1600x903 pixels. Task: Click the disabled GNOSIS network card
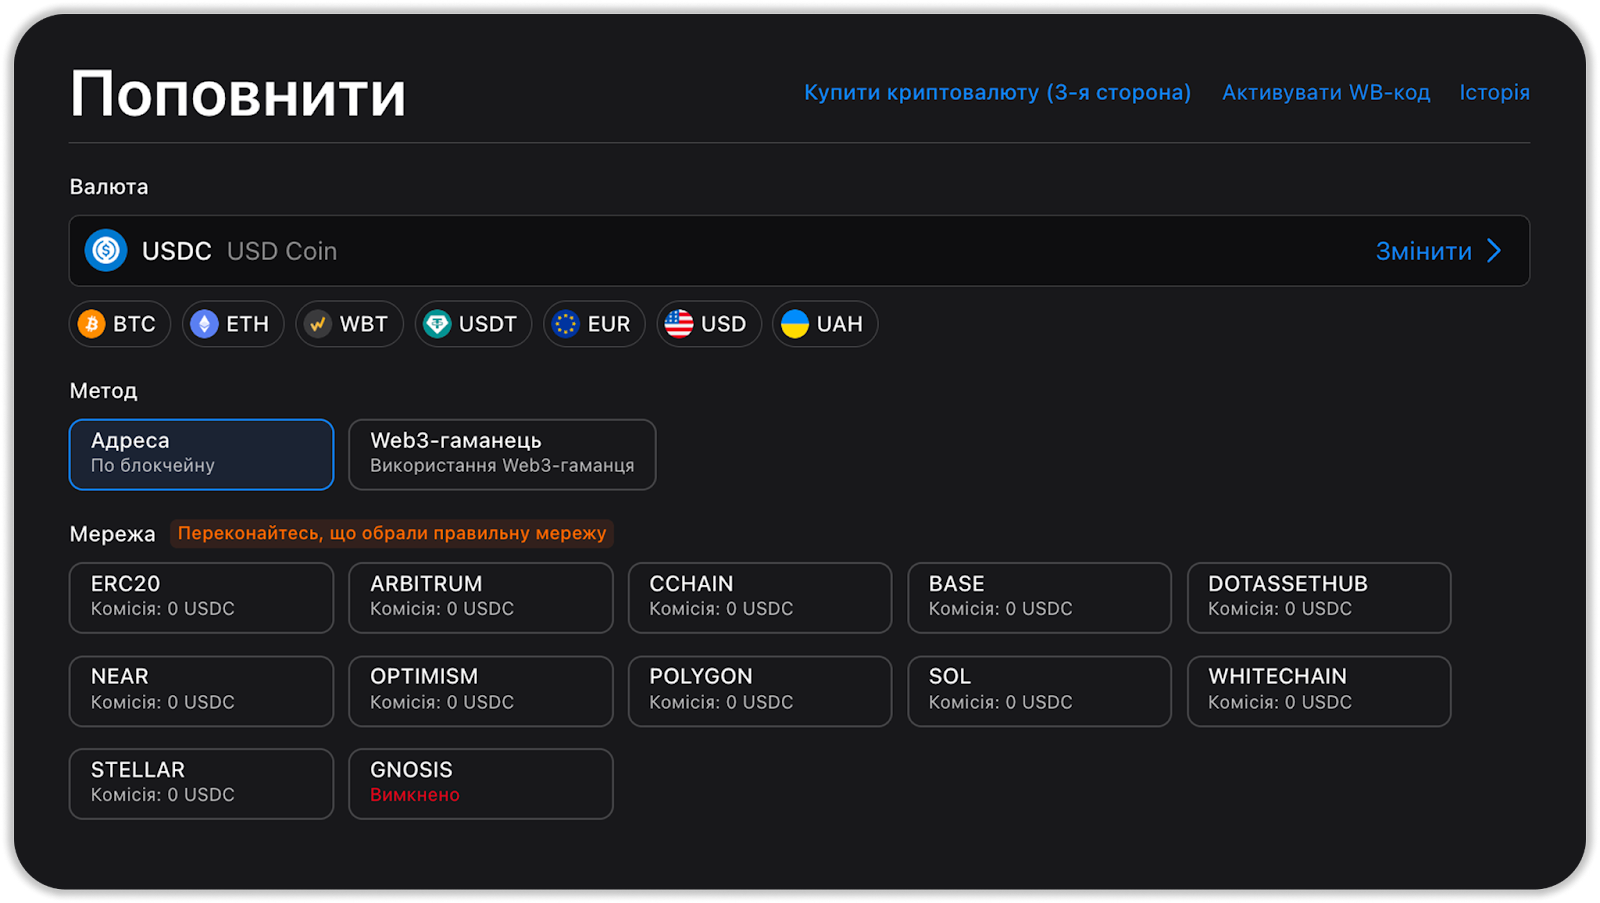click(x=480, y=784)
